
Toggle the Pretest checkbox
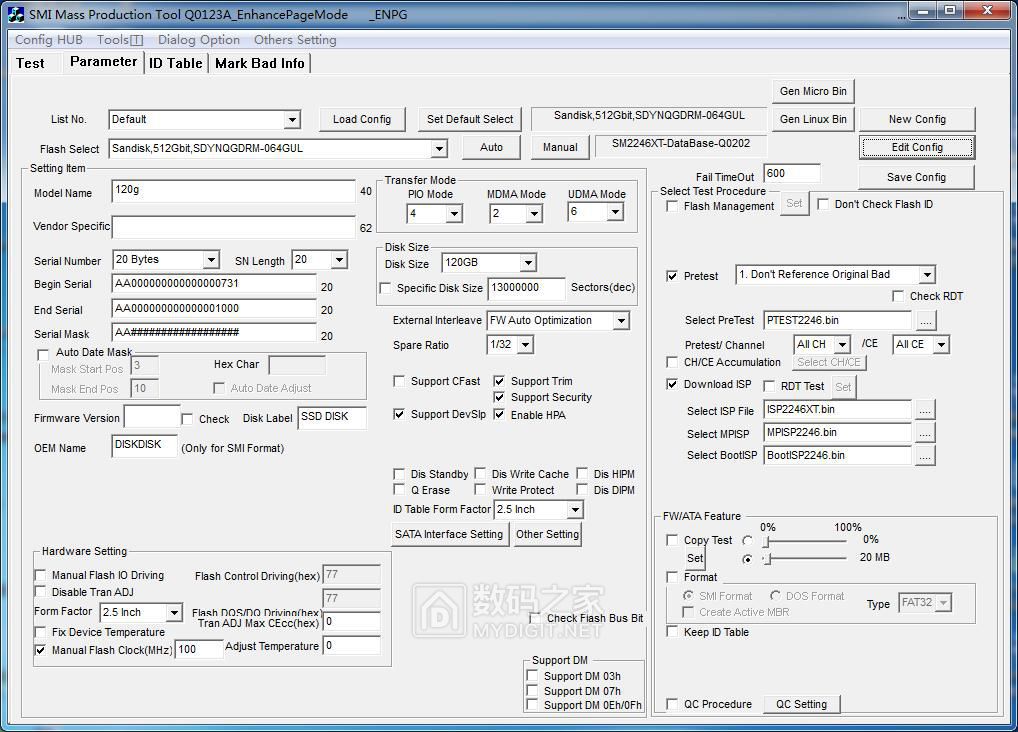[x=672, y=275]
